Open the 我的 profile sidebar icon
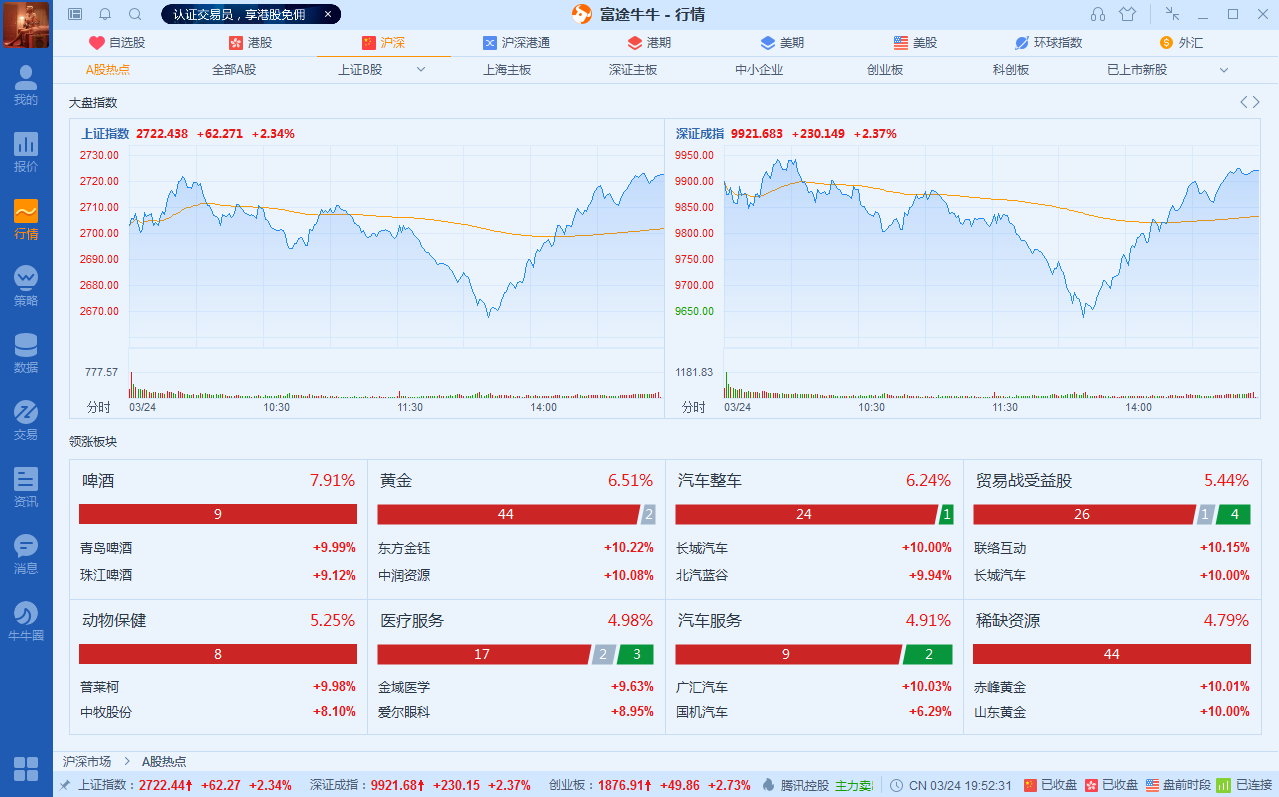This screenshot has width=1279, height=797. [26, 85]
